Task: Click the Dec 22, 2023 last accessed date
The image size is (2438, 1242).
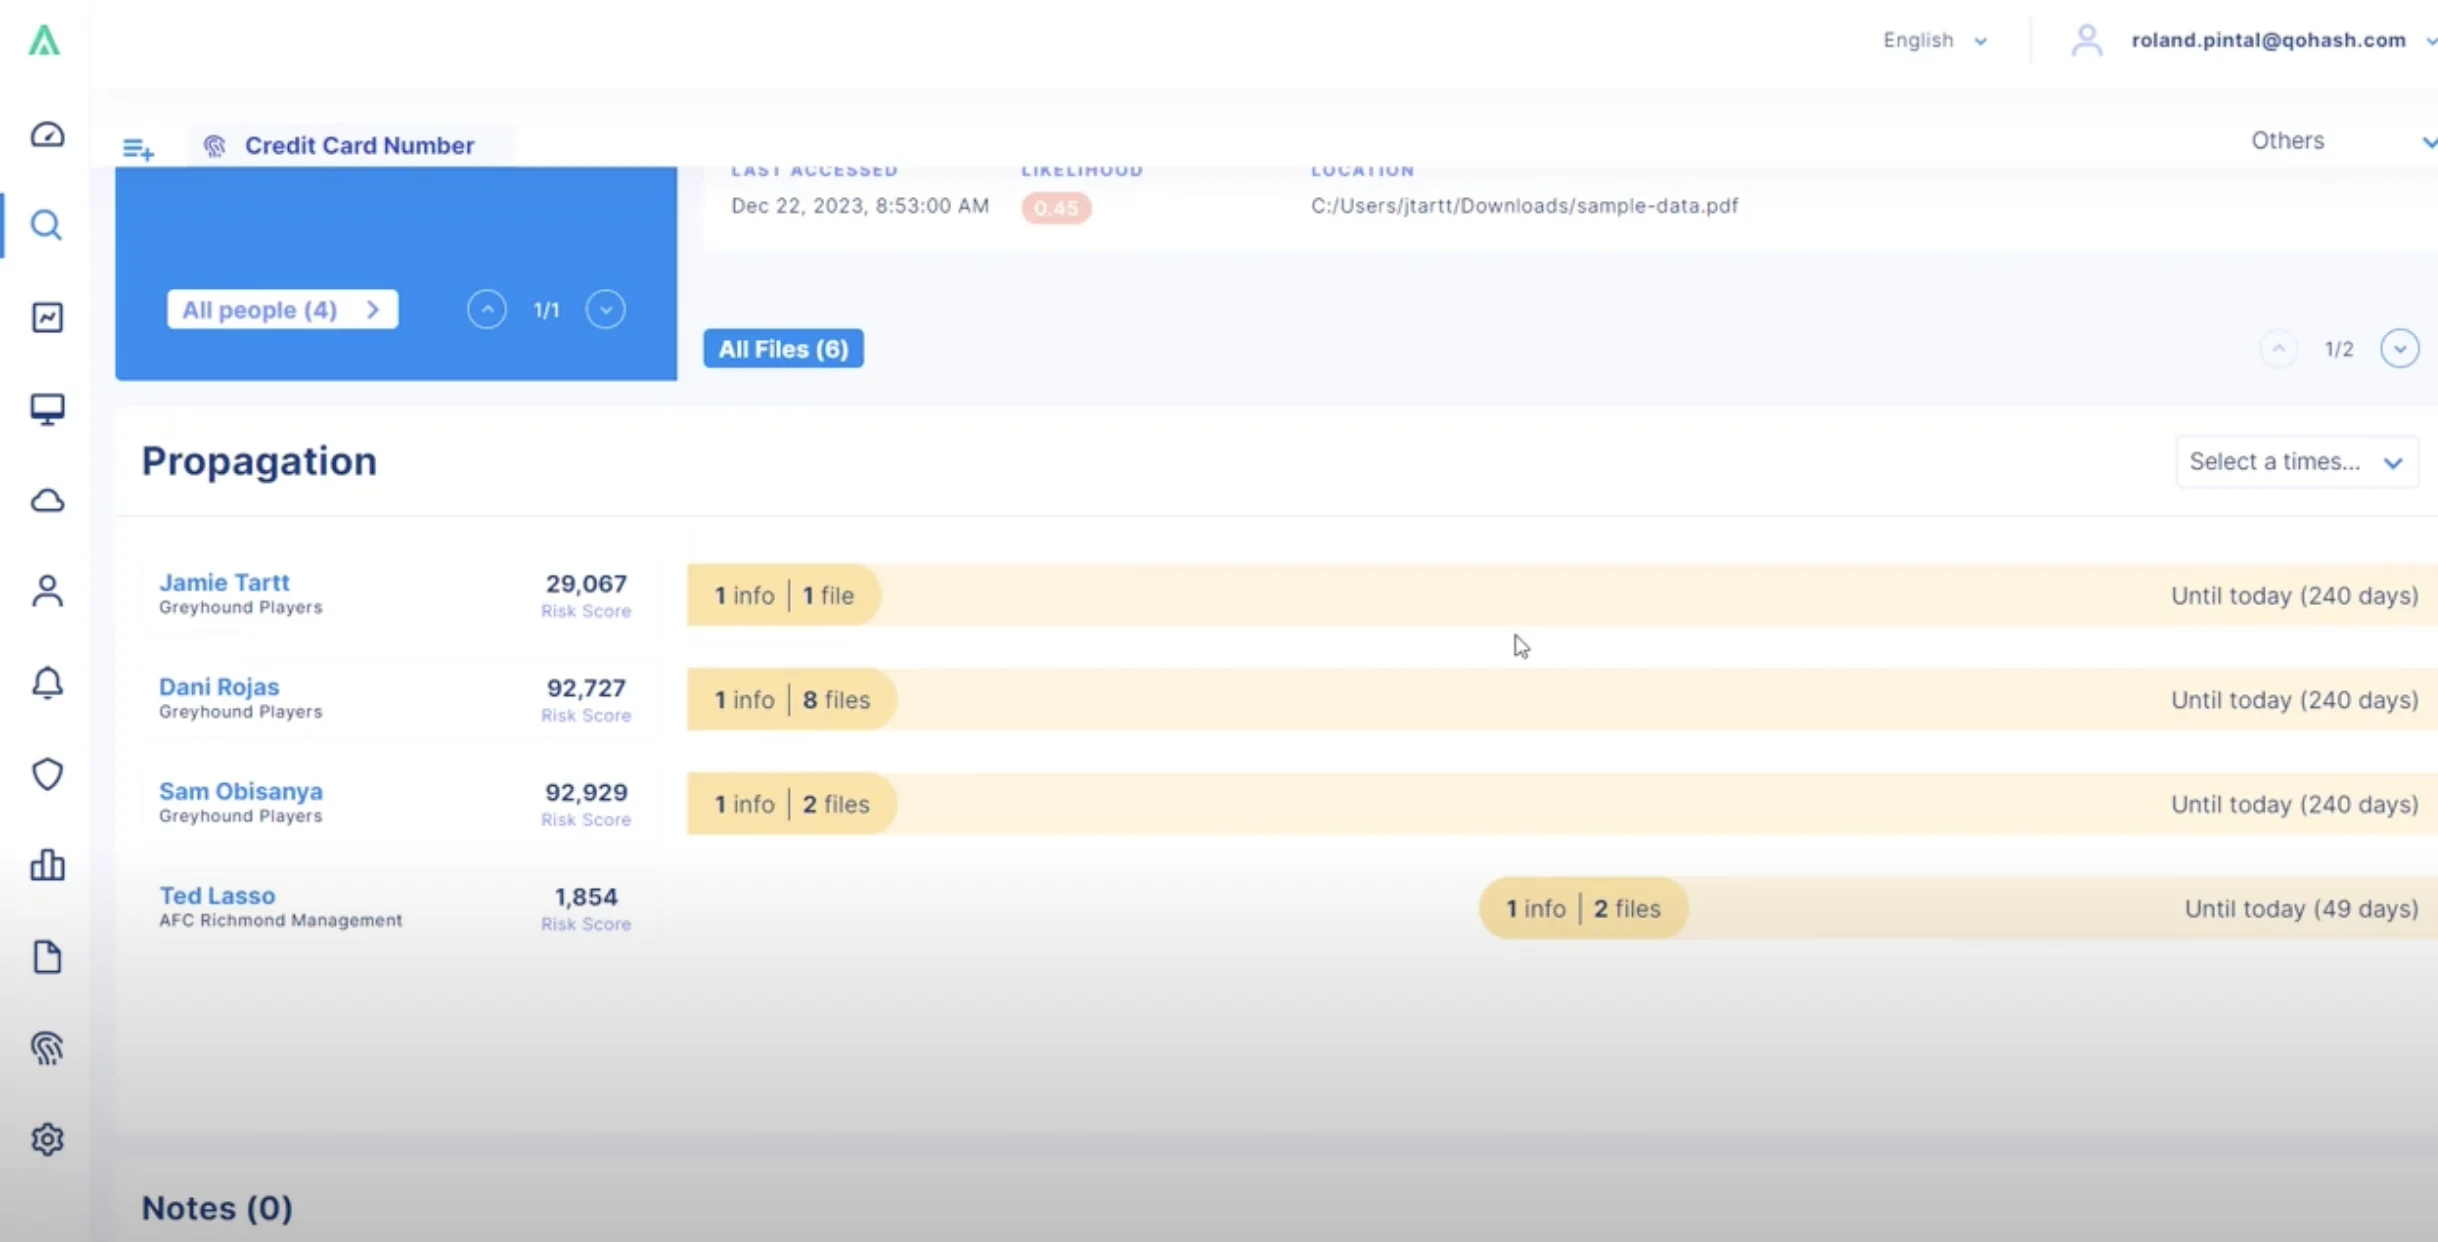Action: pyautogui.click(x=860, y=206)
